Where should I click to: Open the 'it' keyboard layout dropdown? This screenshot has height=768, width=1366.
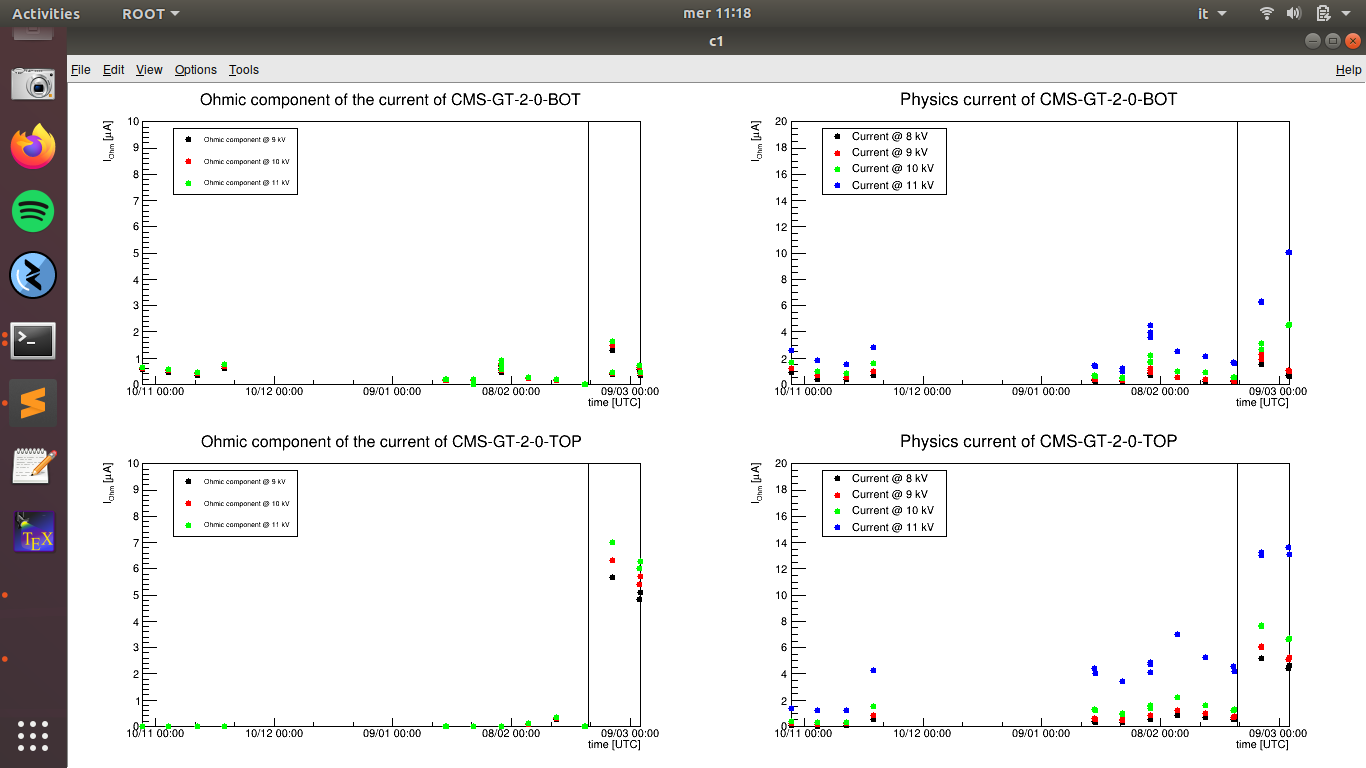pyautogui.click(x=1209, y=14)
